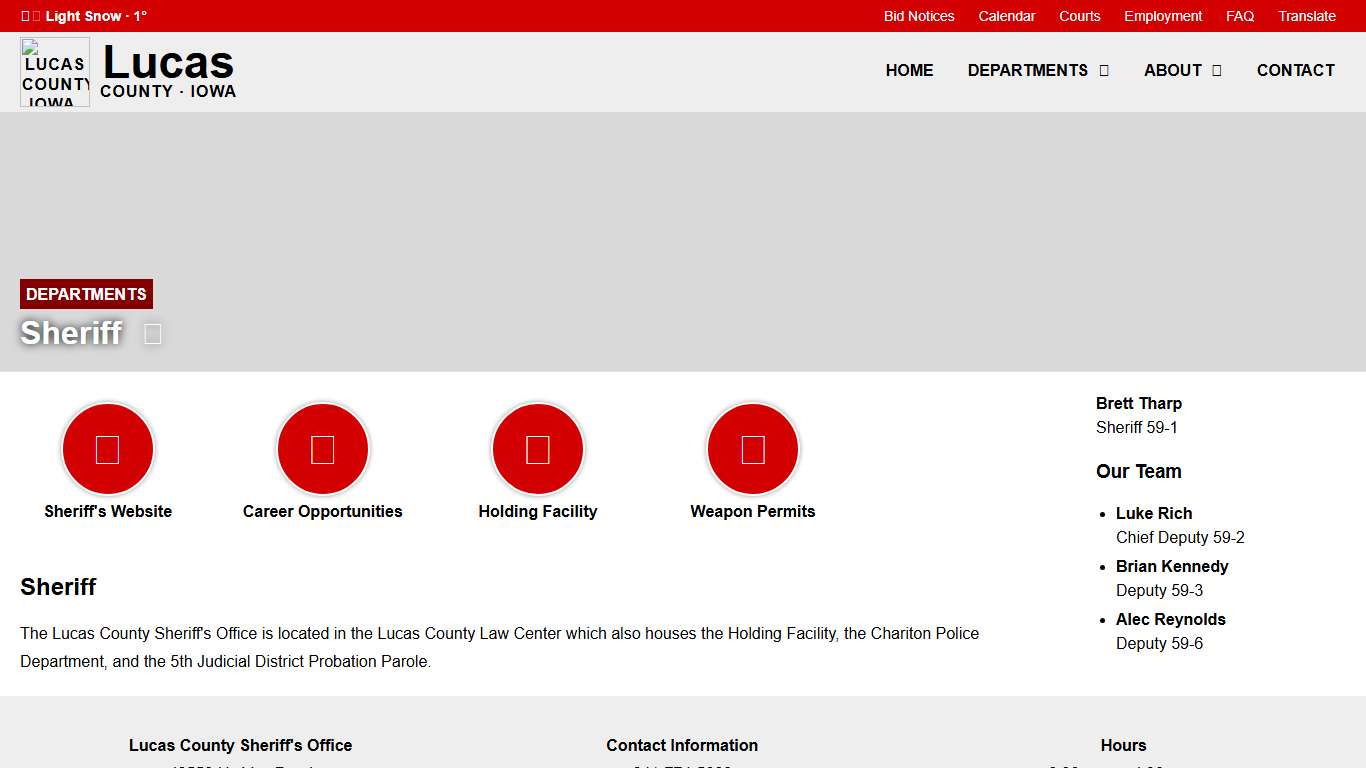Screen dimensions: 1366x768
Task: Select the Holding Facility icon
Action: [537, 449]
